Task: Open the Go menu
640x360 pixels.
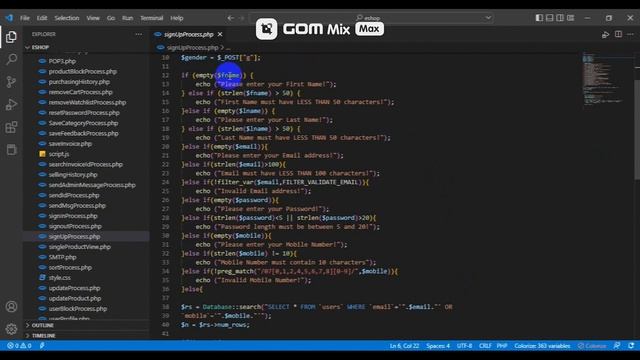Action: (x=111, y=18)
